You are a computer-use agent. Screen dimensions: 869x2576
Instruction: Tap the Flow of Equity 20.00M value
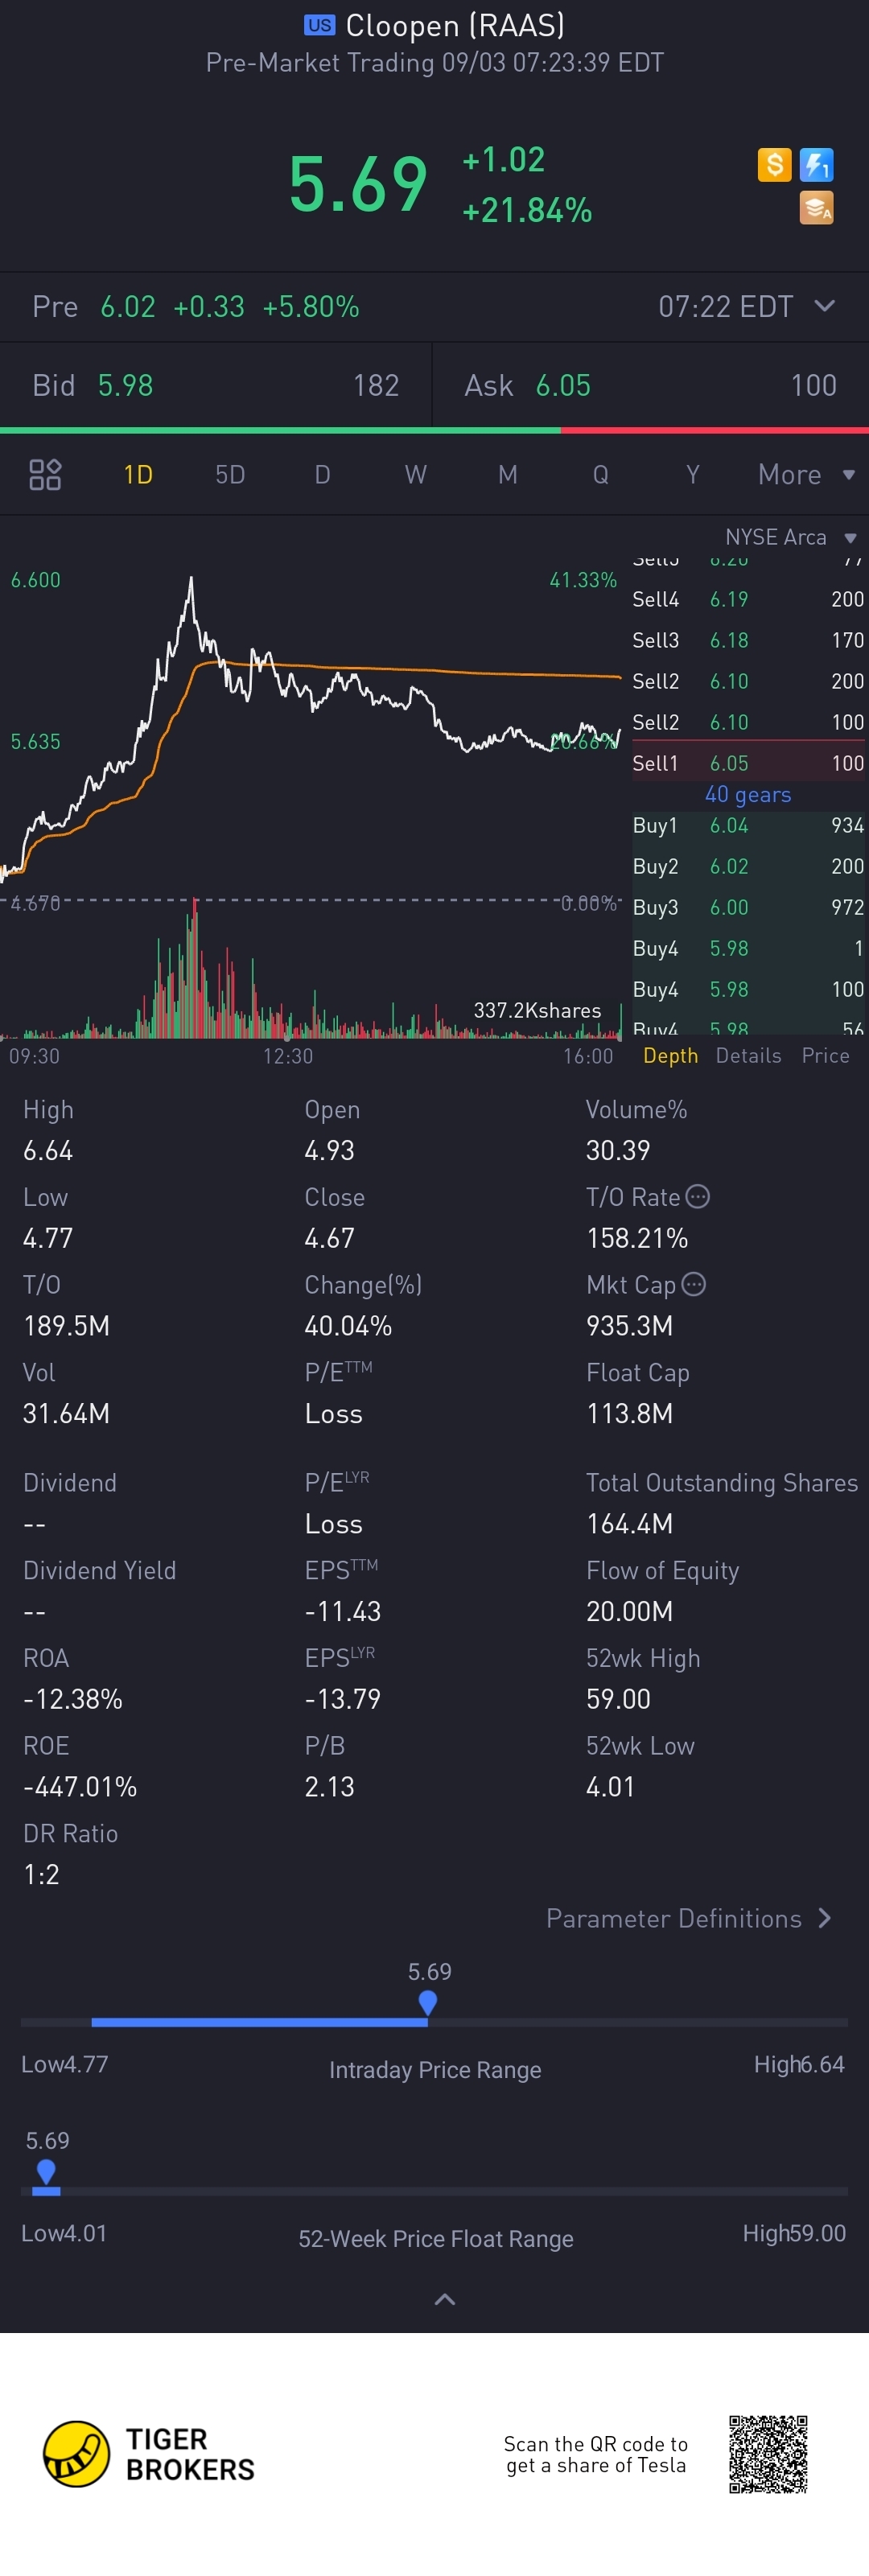point(629,1611)
